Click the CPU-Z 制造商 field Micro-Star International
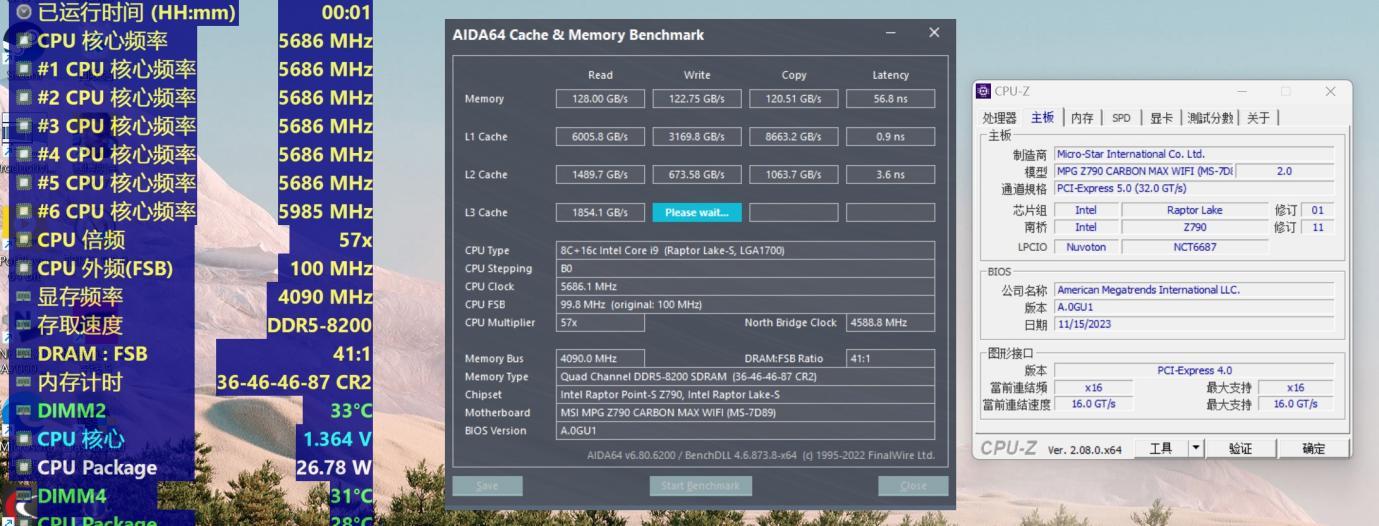 [x=1194, y=154]
